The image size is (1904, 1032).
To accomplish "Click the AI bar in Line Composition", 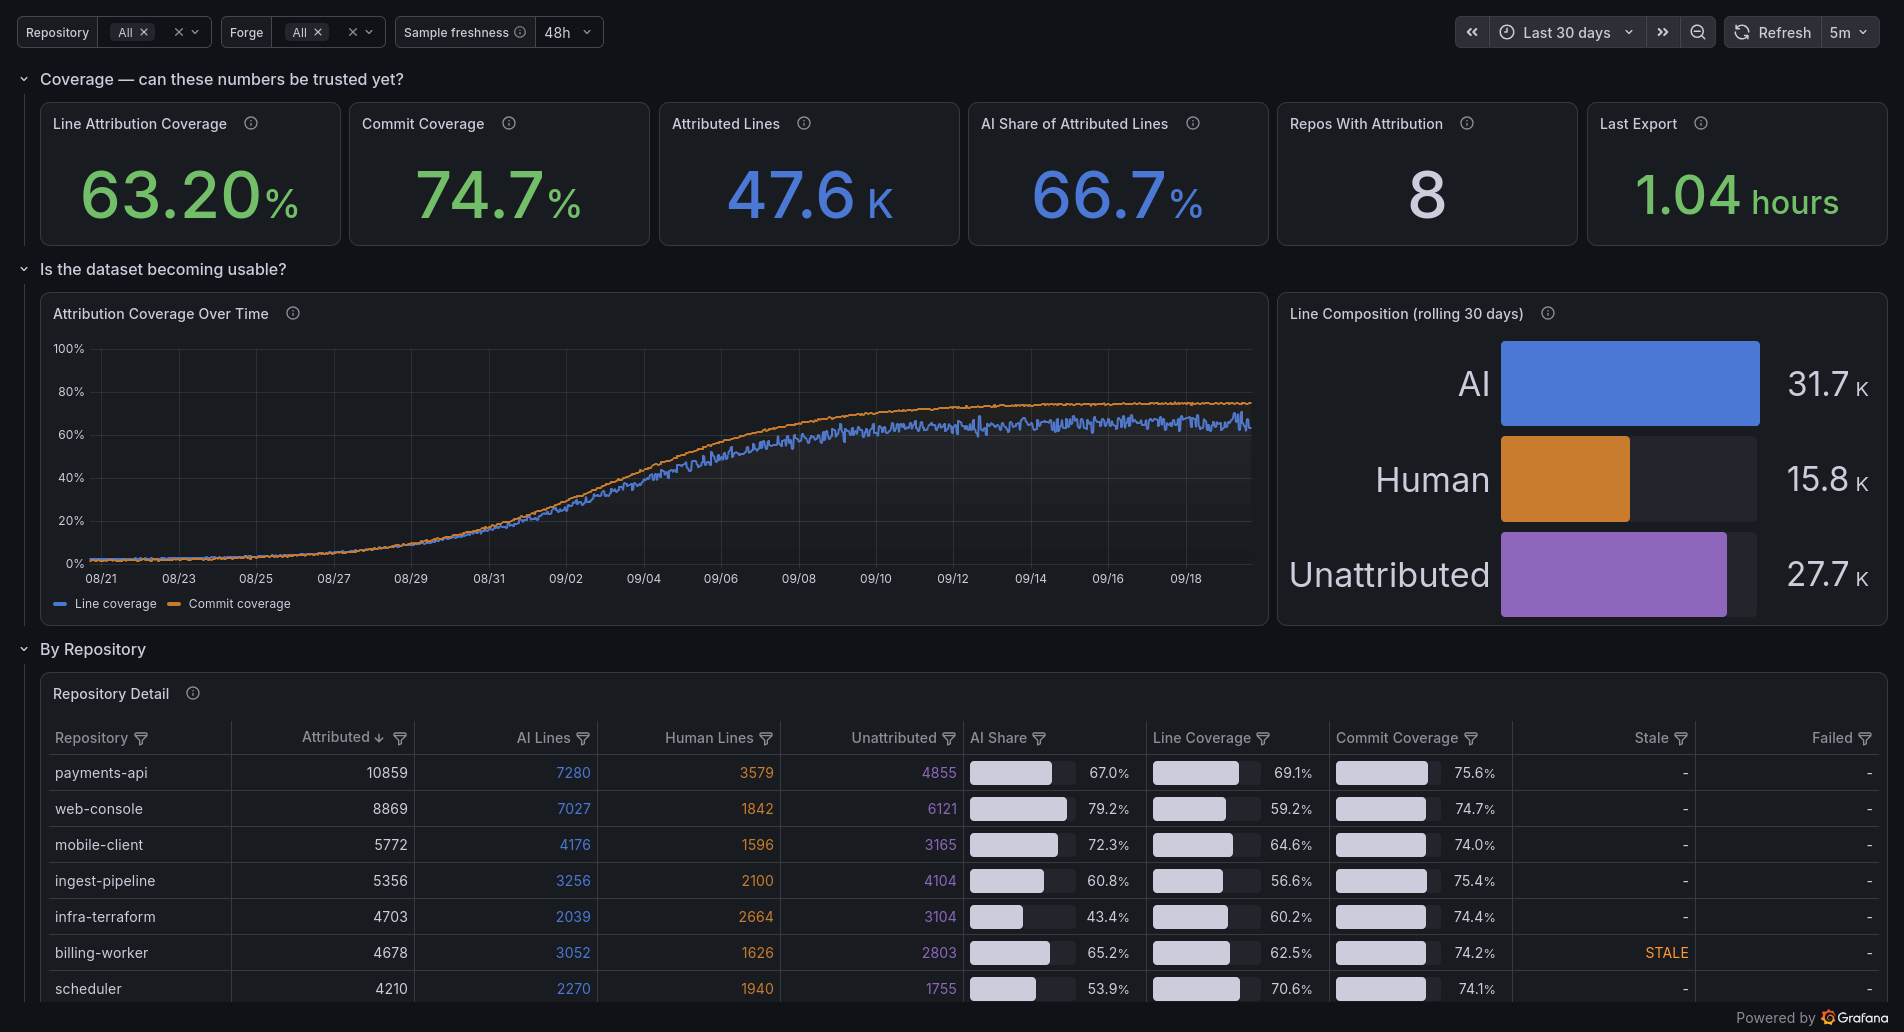I will pos(1630,383).
